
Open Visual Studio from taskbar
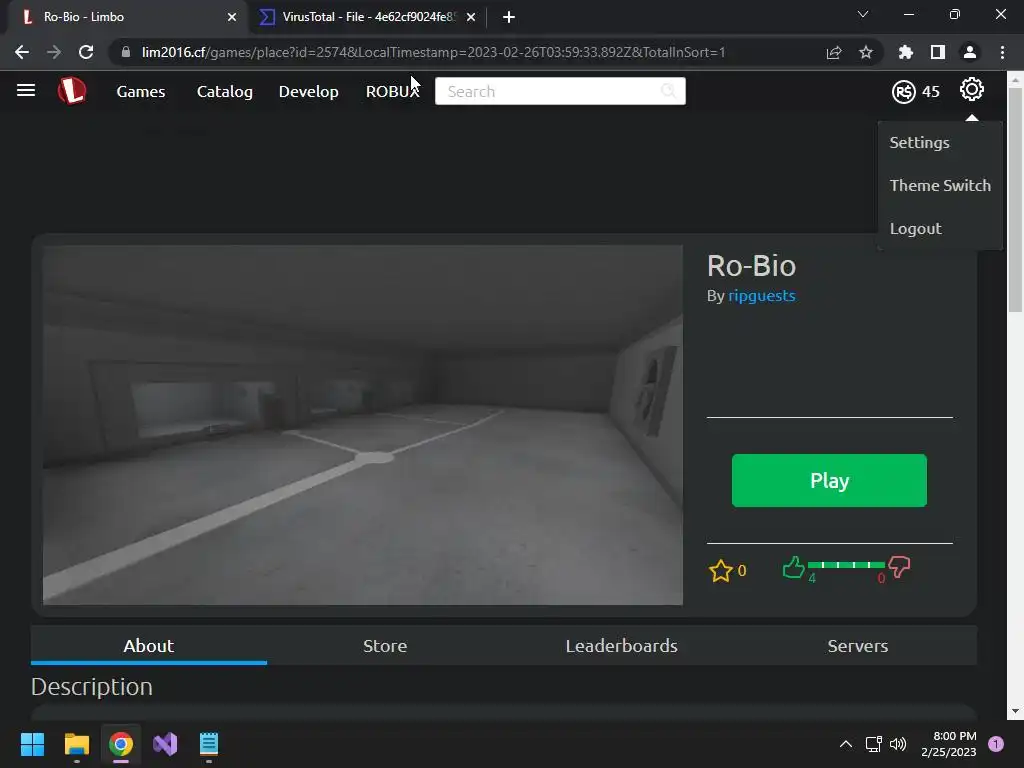click(x=165, y=744)
